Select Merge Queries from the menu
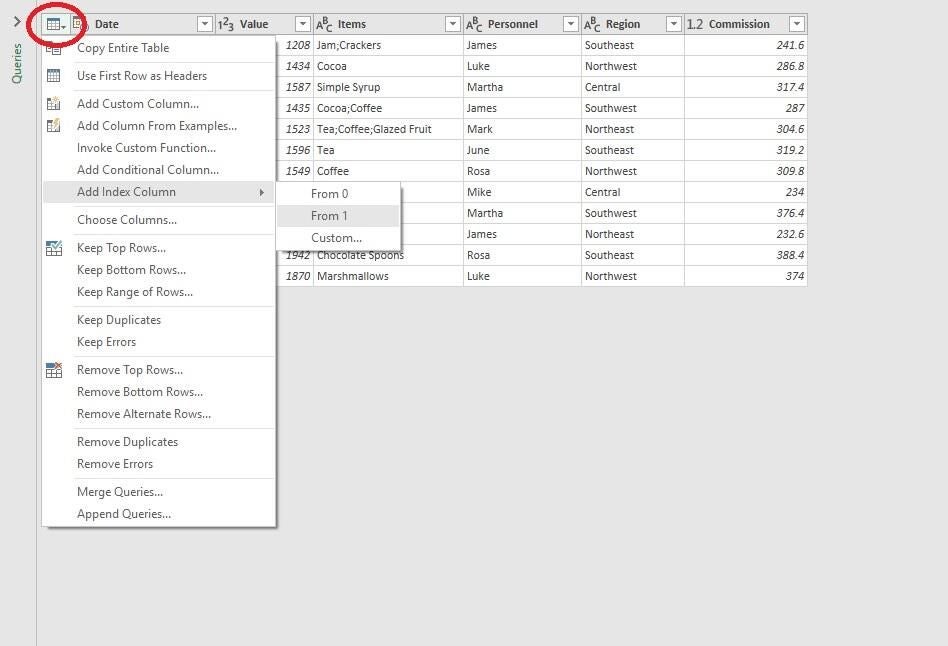 [x=119, y=491]
